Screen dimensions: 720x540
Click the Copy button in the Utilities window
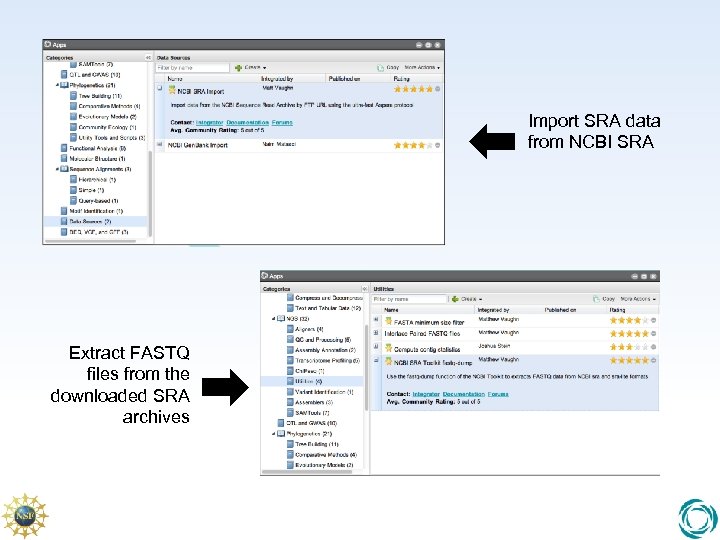(604, 299)
